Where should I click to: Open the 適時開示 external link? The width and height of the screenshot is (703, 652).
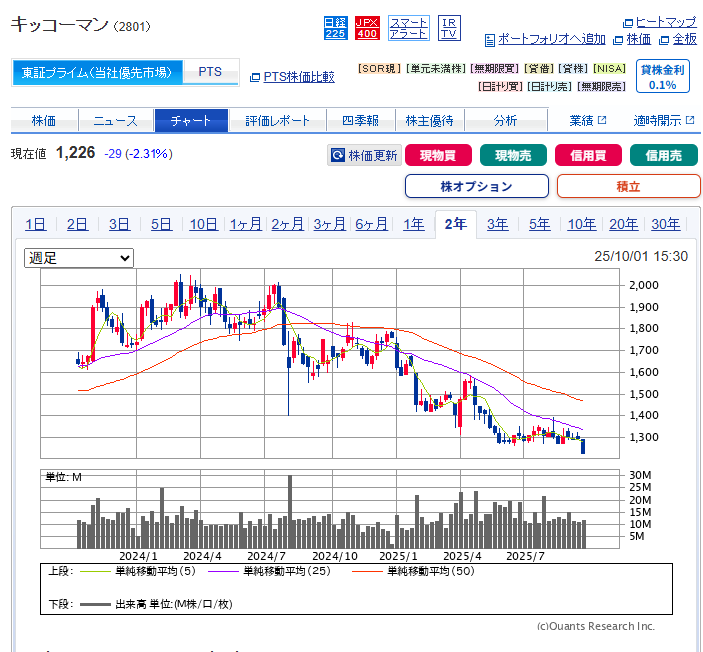click(663, 121)
